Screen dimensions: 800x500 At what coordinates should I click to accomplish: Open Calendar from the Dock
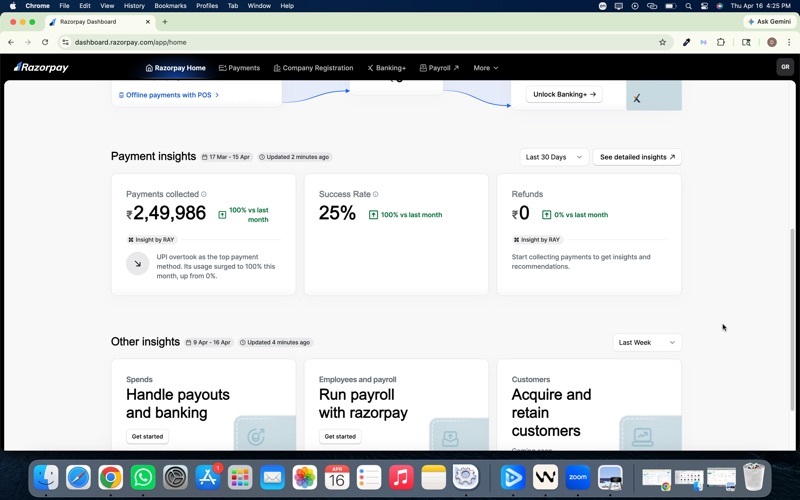click(x=337, y=478)
